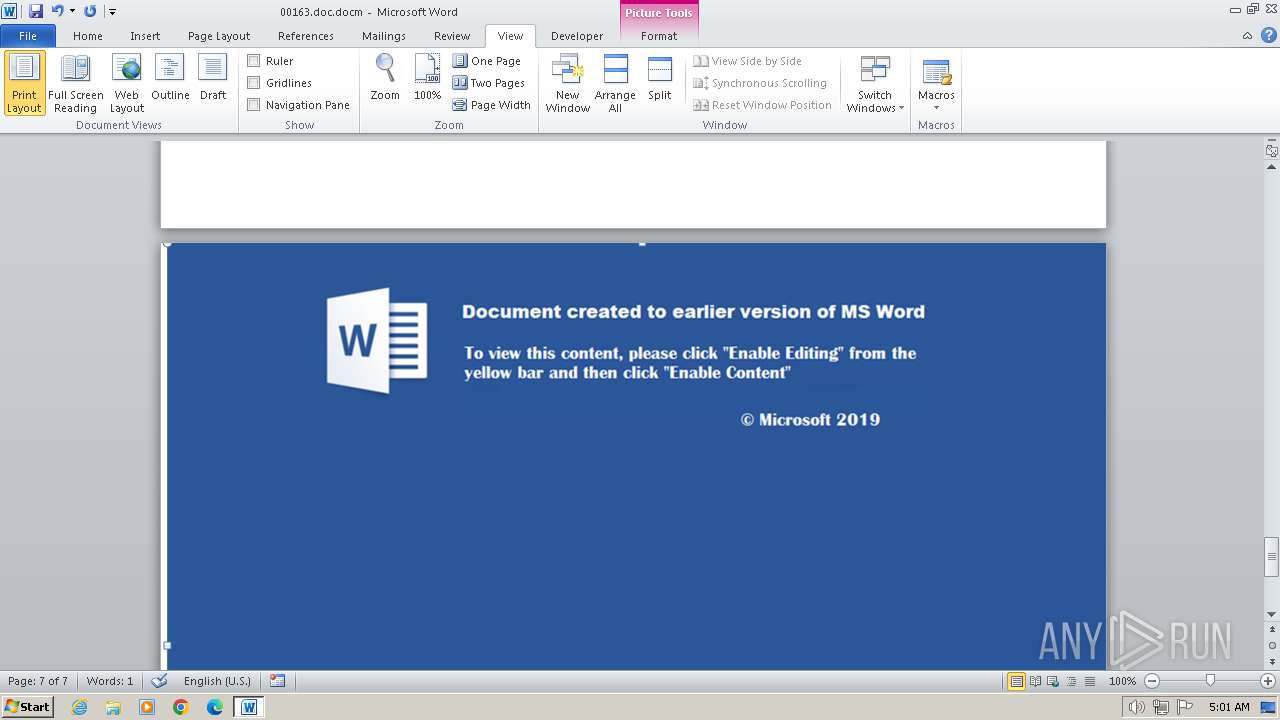Choose One Page zoom
Screen dimensions: 1280x720
(x=487, y=61)
